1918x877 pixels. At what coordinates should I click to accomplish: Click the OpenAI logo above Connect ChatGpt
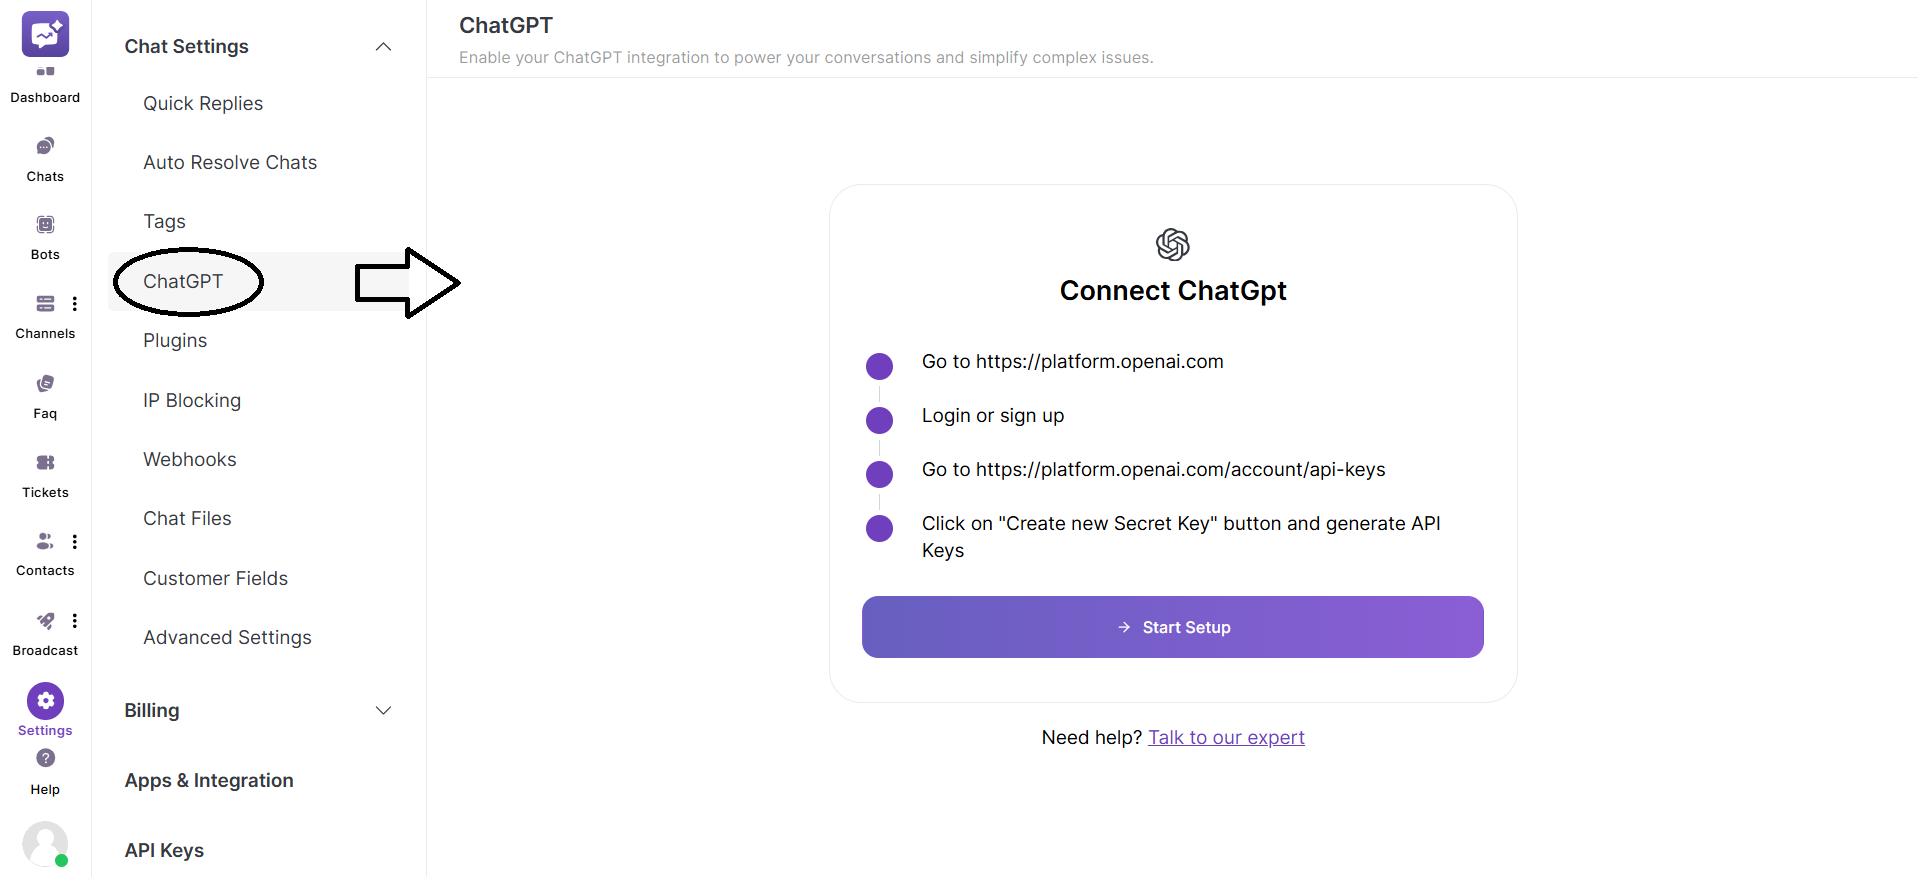(1172, 244)
